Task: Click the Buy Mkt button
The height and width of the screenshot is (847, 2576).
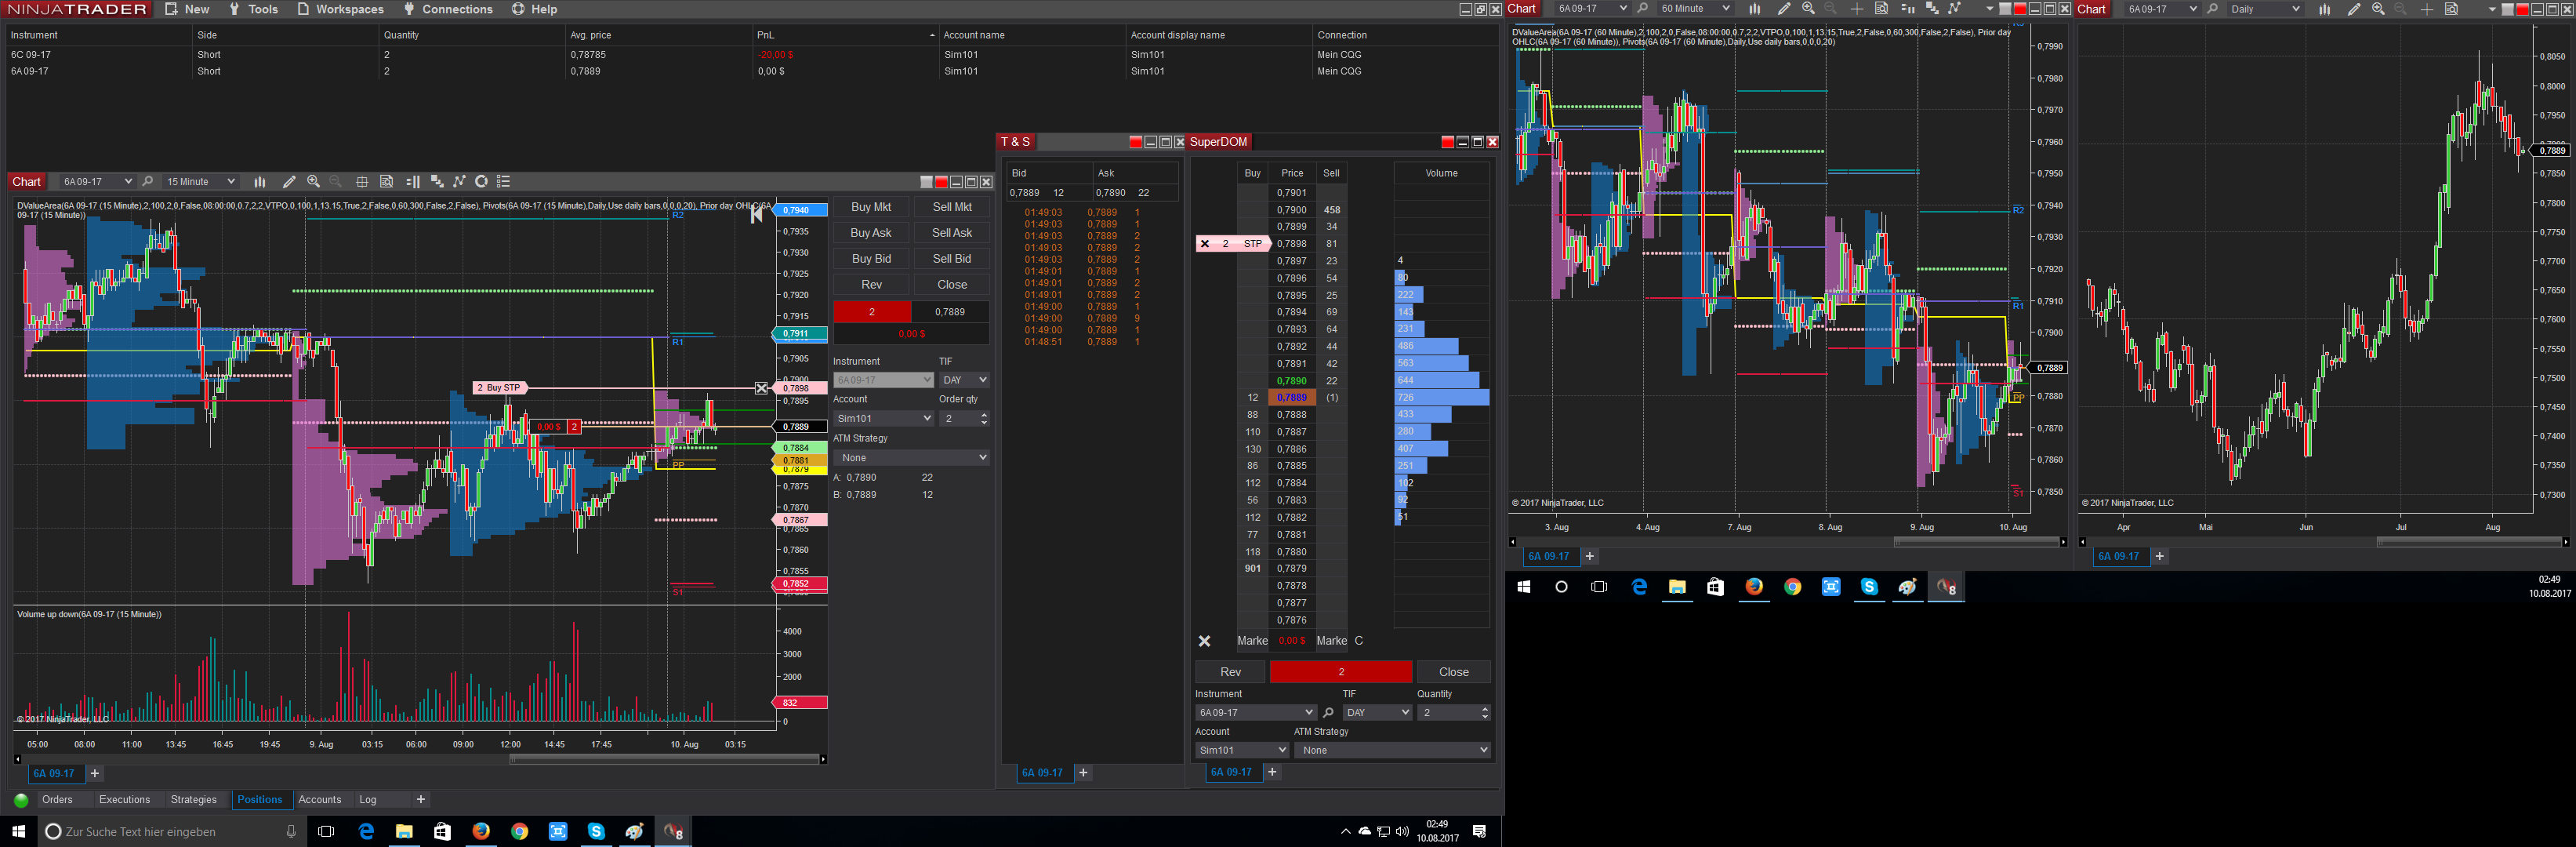Action: click(x=871, y=207)
